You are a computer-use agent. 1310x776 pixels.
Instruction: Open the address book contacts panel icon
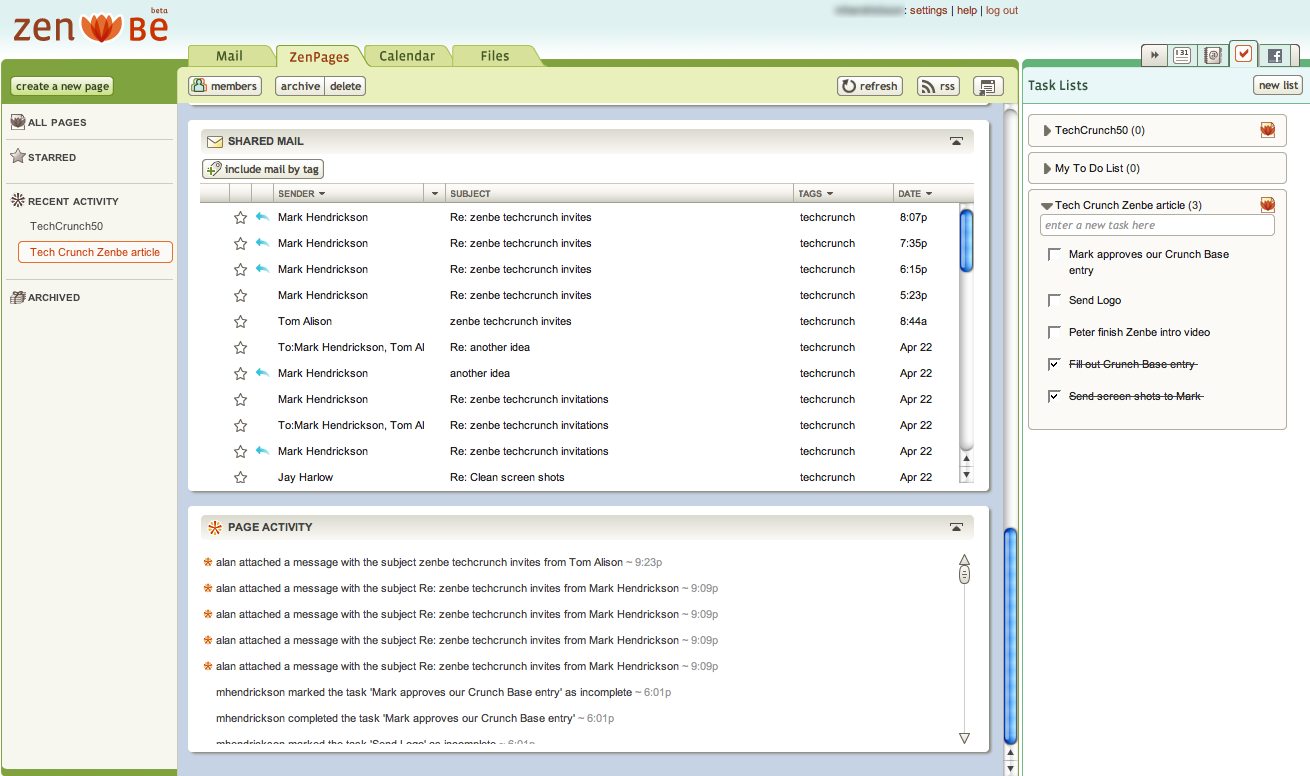point(1212,56)
